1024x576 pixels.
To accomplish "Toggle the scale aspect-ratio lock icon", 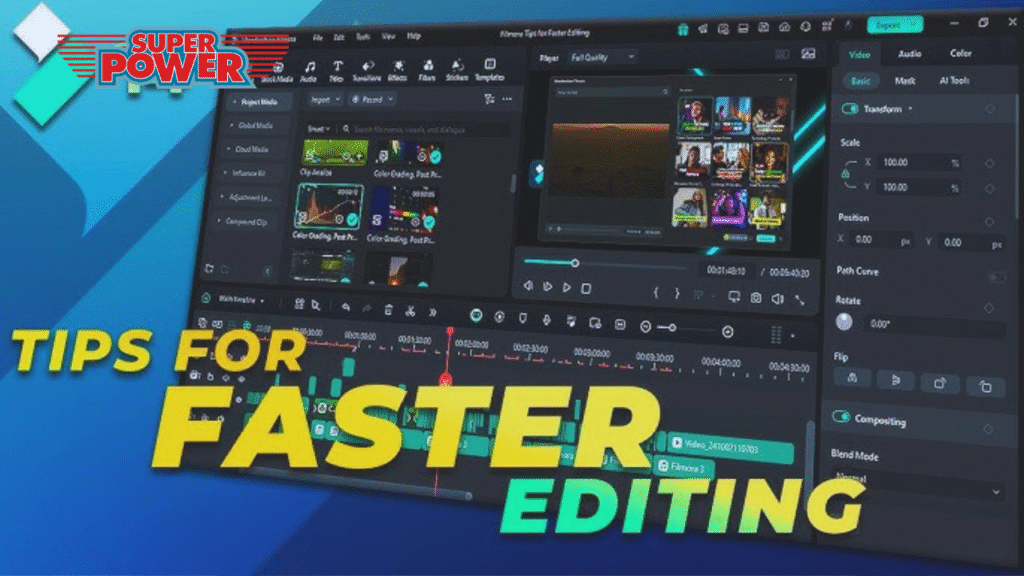I will (845, 174).
